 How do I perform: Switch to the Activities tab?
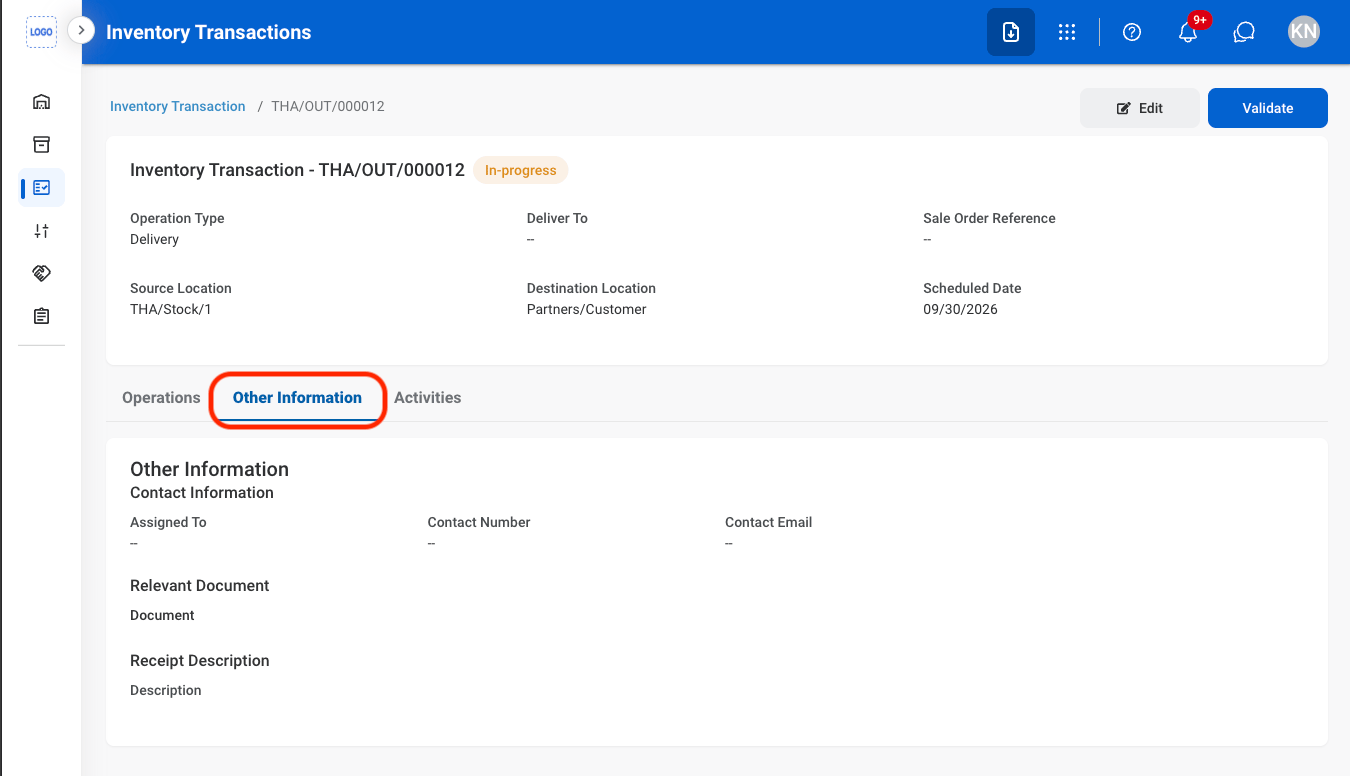[x=427, y=397]
